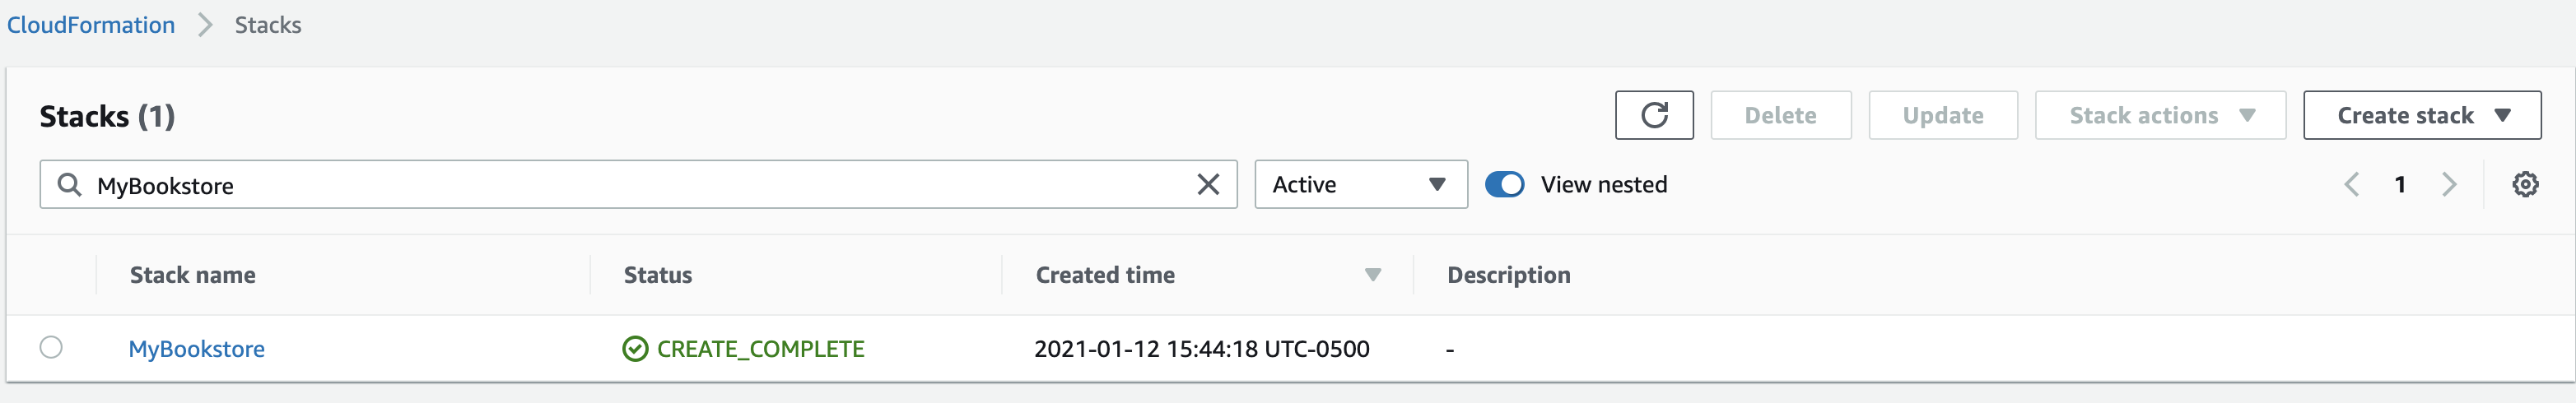Click the Status column header
2576x403 pixels.
pyautogui.click(x=658, y=275)
